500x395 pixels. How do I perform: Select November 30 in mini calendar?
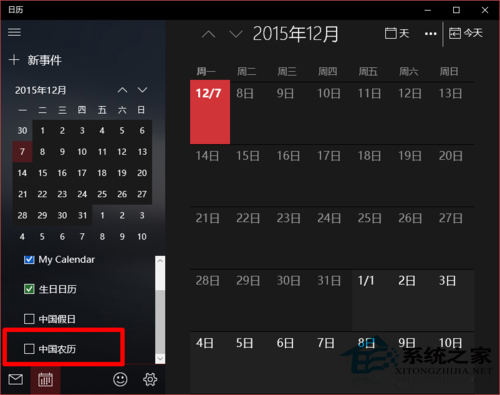pyautogui.click(x=22, y=130)
